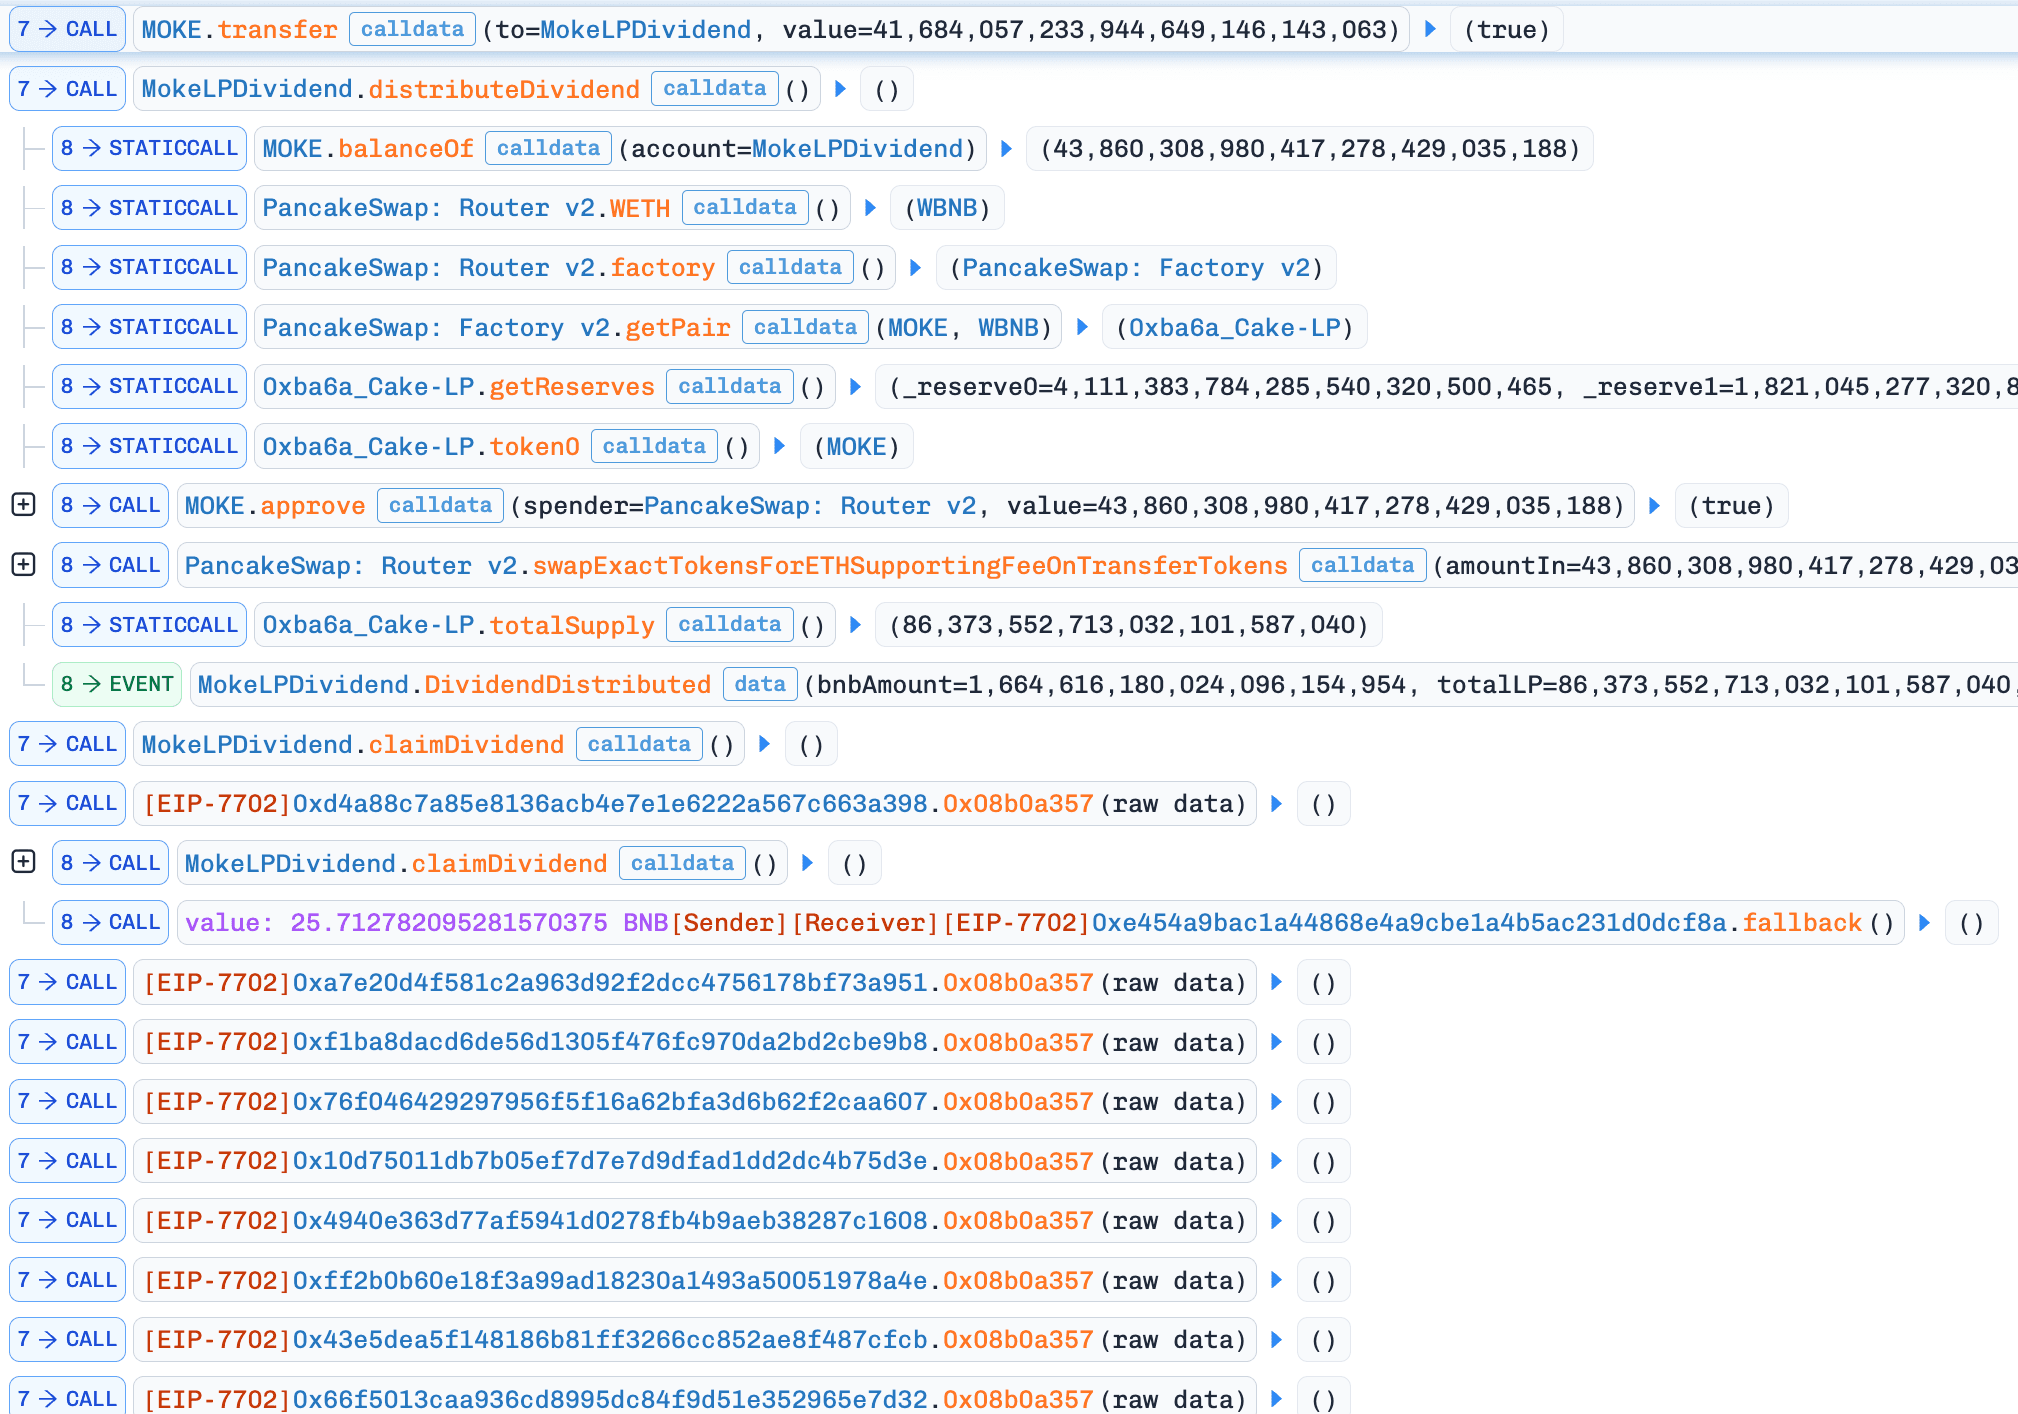
Task: Select the 8 → STATICCALL badge on balanceOf row
Action: 149,148
